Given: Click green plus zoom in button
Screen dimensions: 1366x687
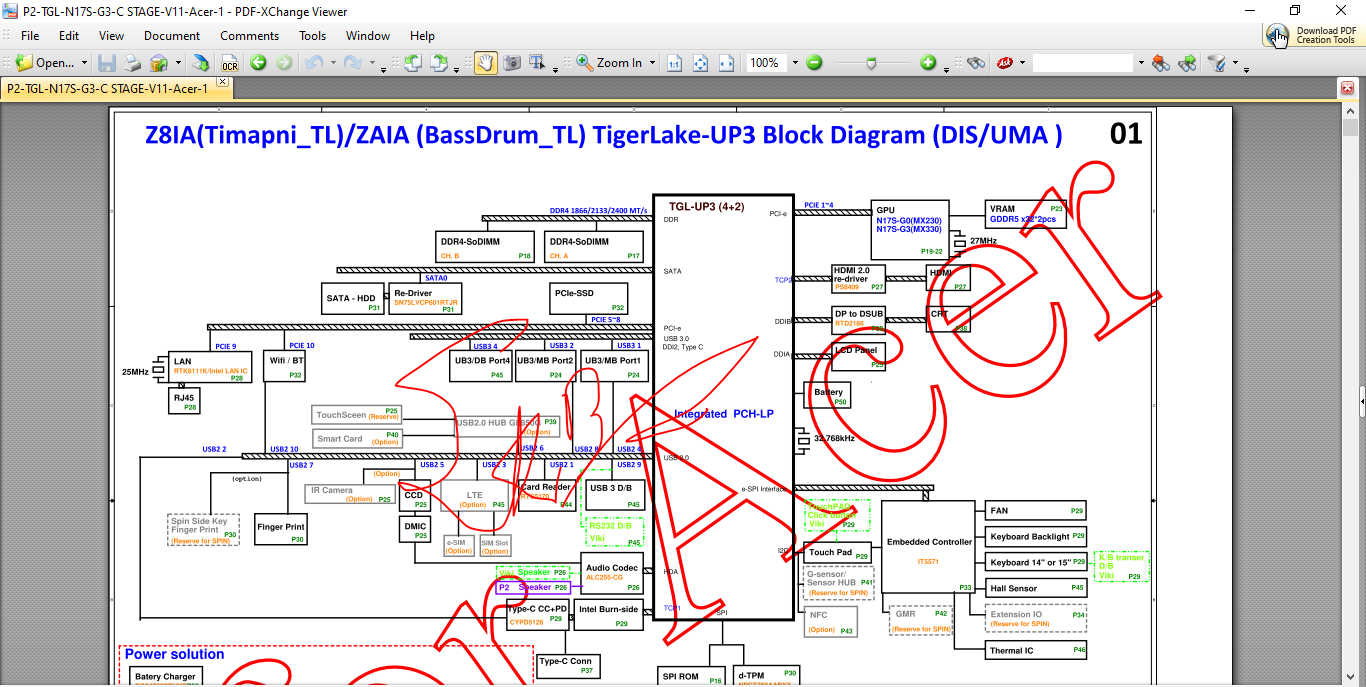Looking at the screenshot, I should (x=928, y=63).
